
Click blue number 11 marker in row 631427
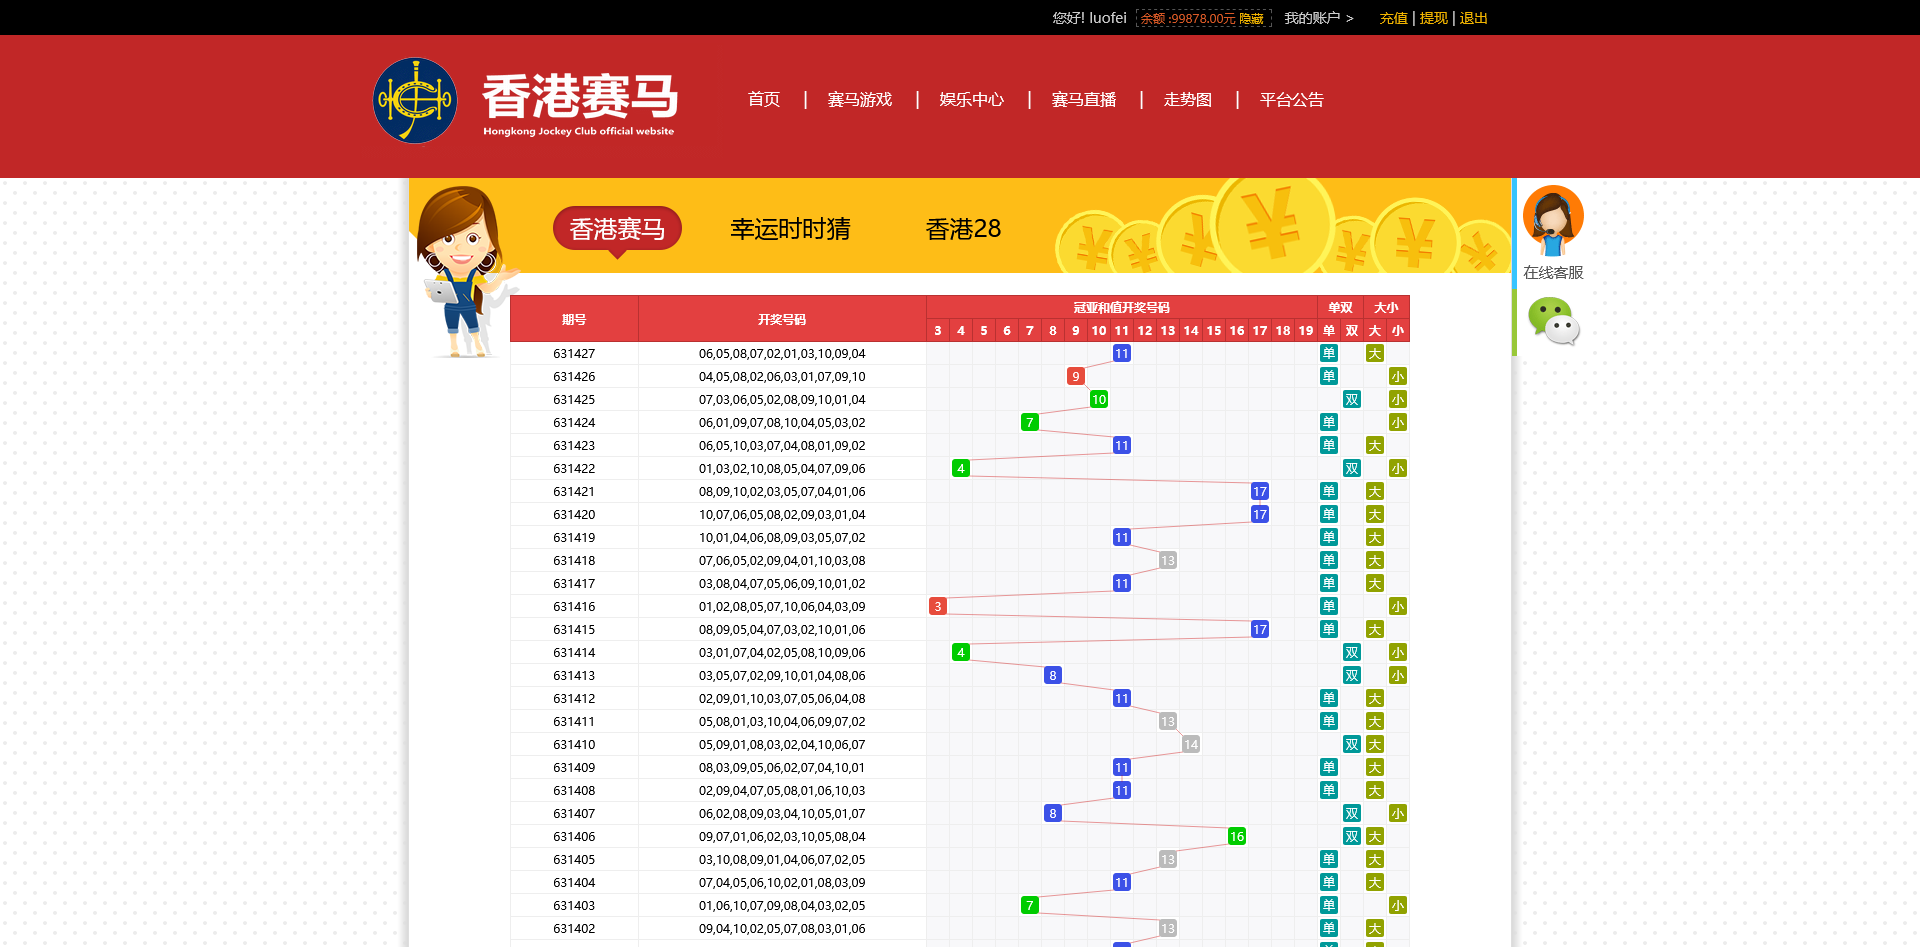[1121, 354]
